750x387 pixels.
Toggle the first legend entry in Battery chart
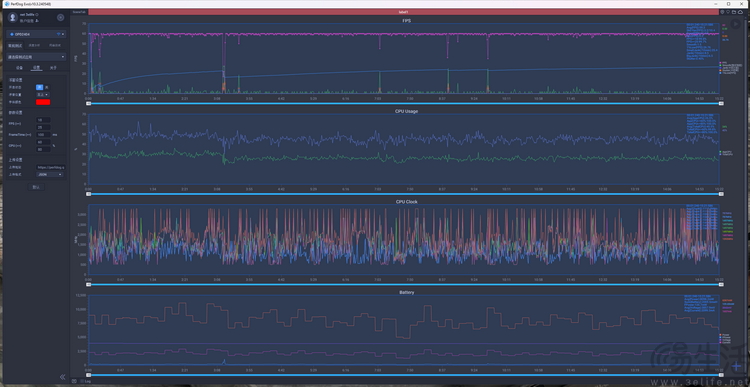pyautogui.click(x=725, y=334)
